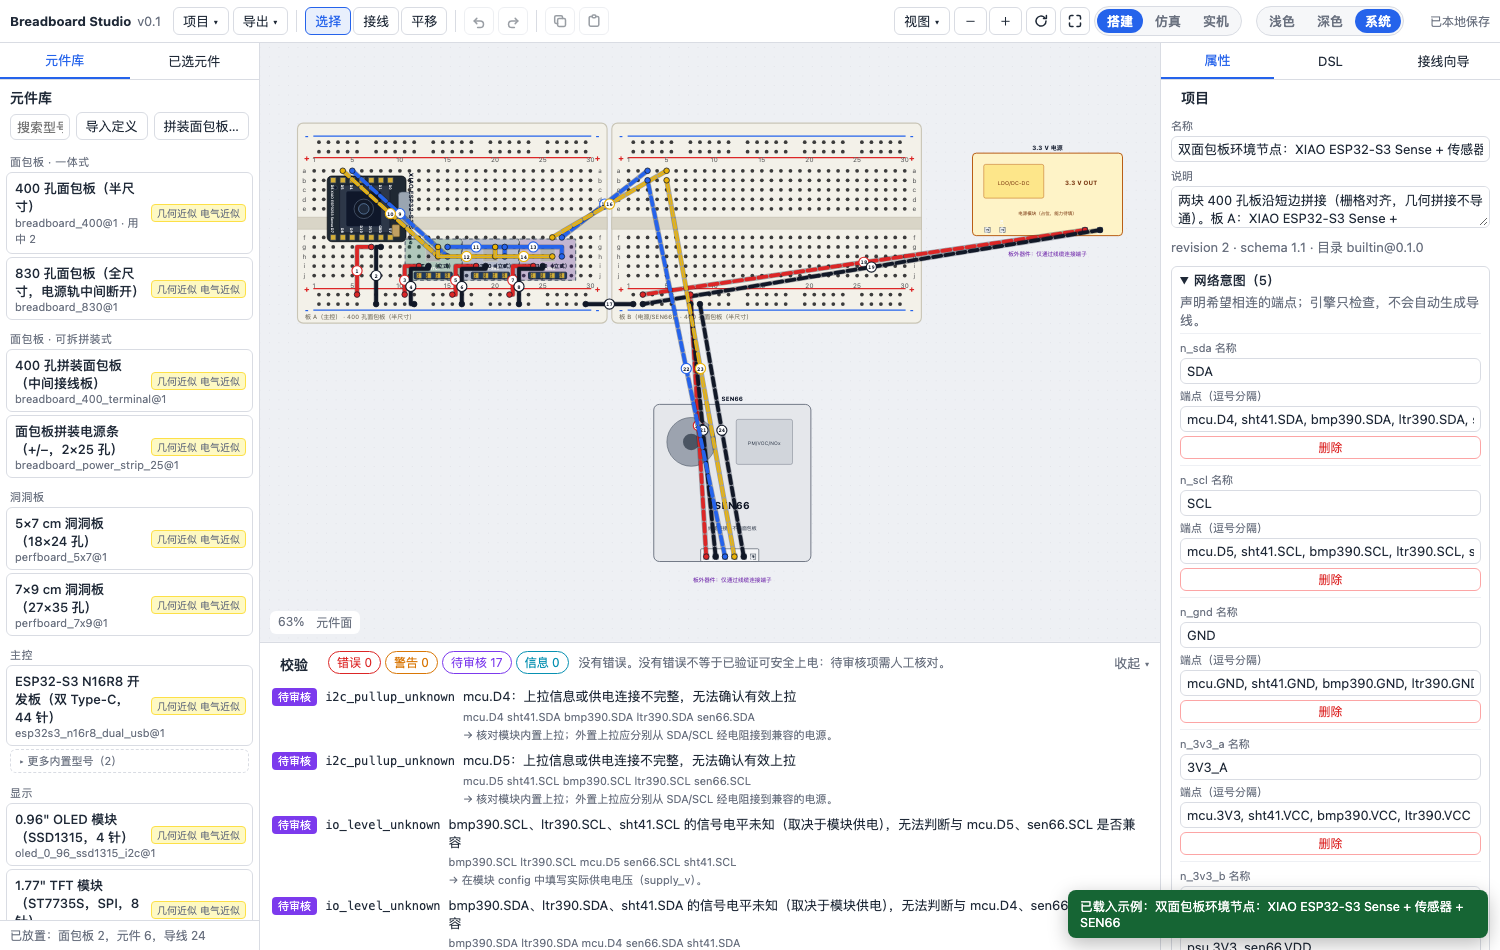The height and width of the screenshot is (950, 1500).
Task: Edit the SDA net name field
Action: [x=1330, y=371]
